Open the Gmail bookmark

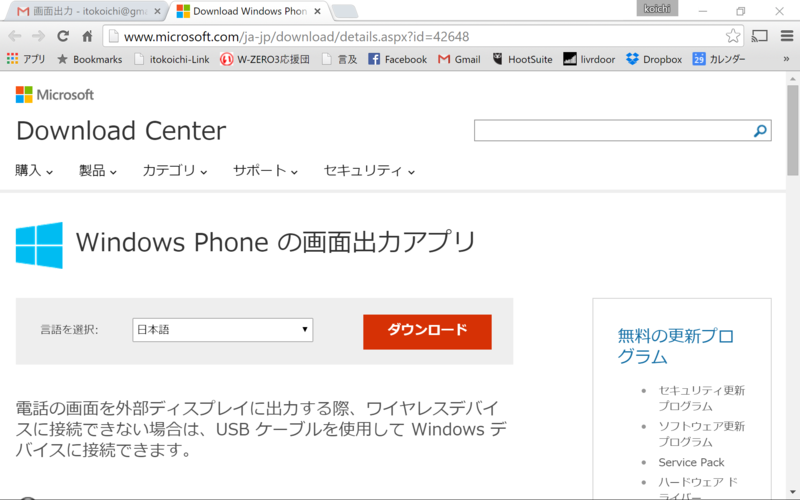tap(459, 59)
